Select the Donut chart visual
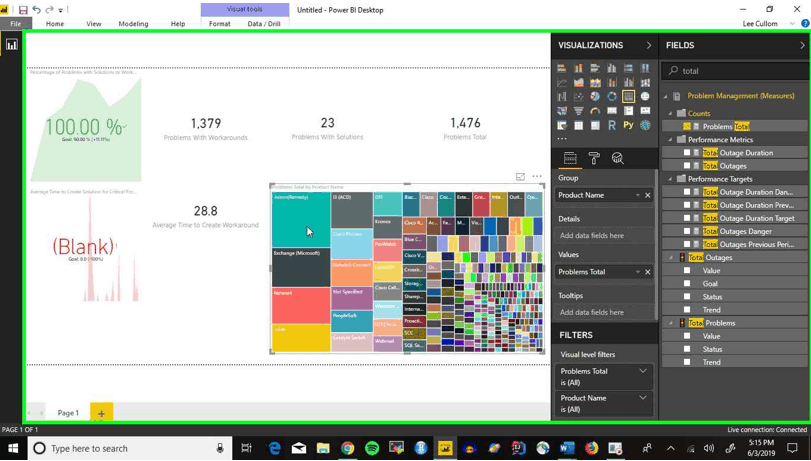The image size is (811, 461). tap(612, 96)
